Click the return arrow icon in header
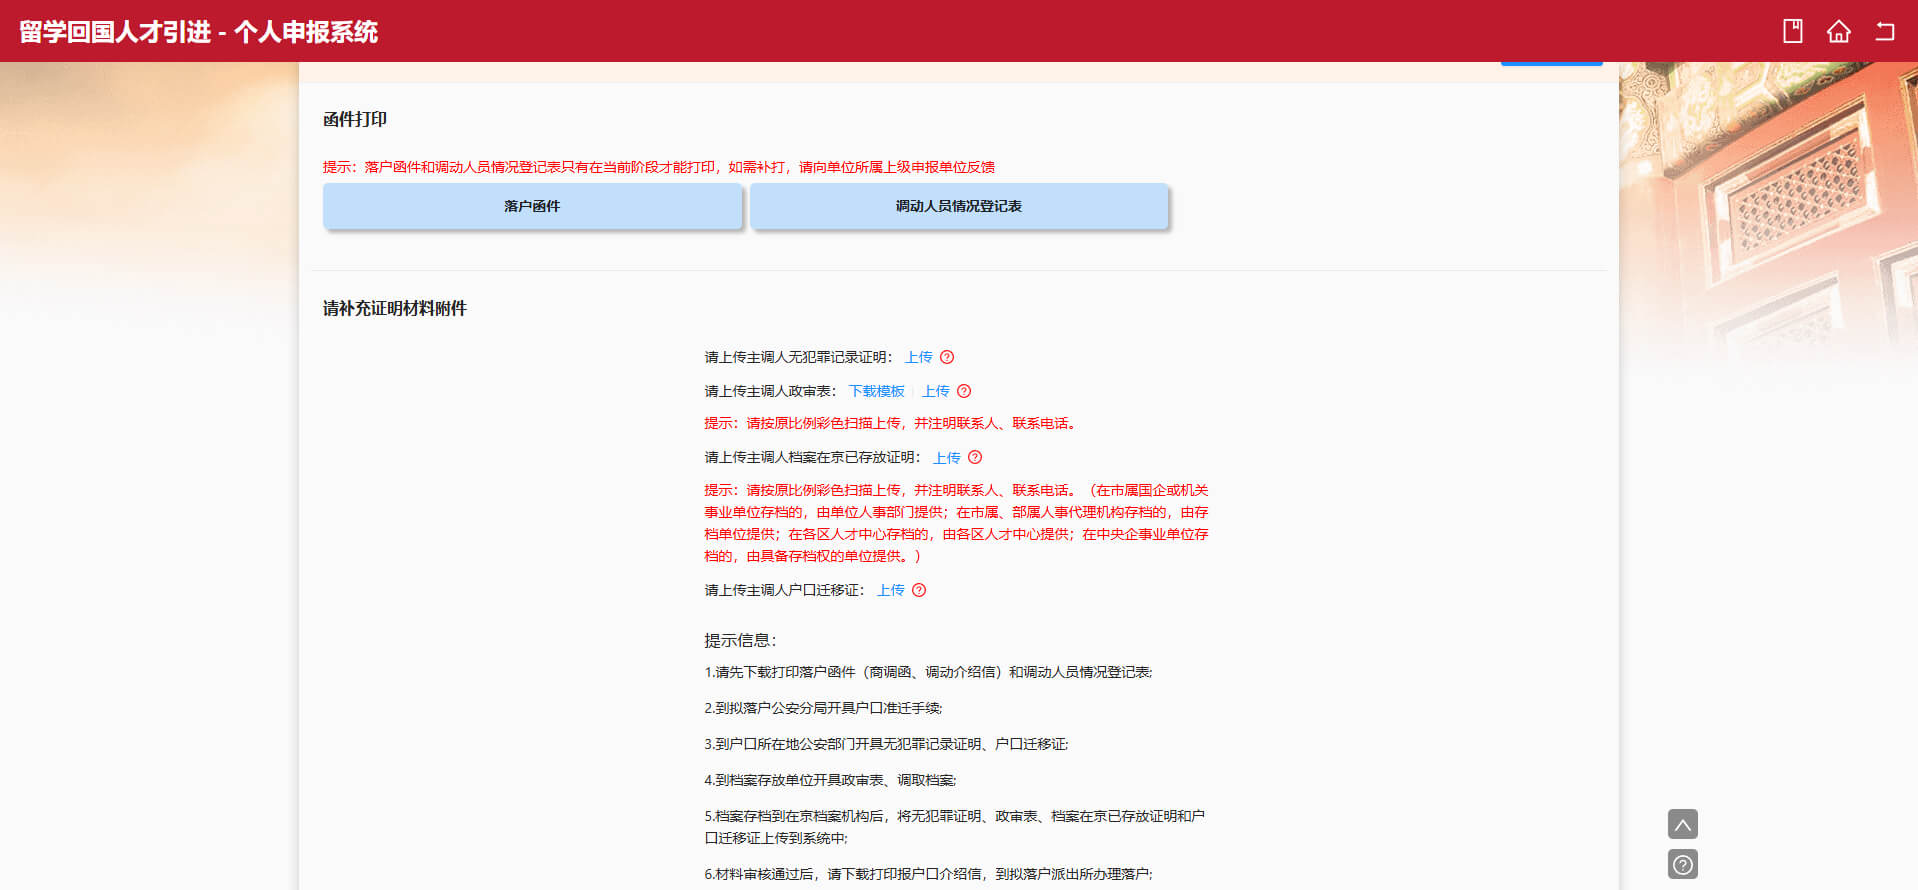This screenshot has width=1918, height=890. tap(1884, 31)
